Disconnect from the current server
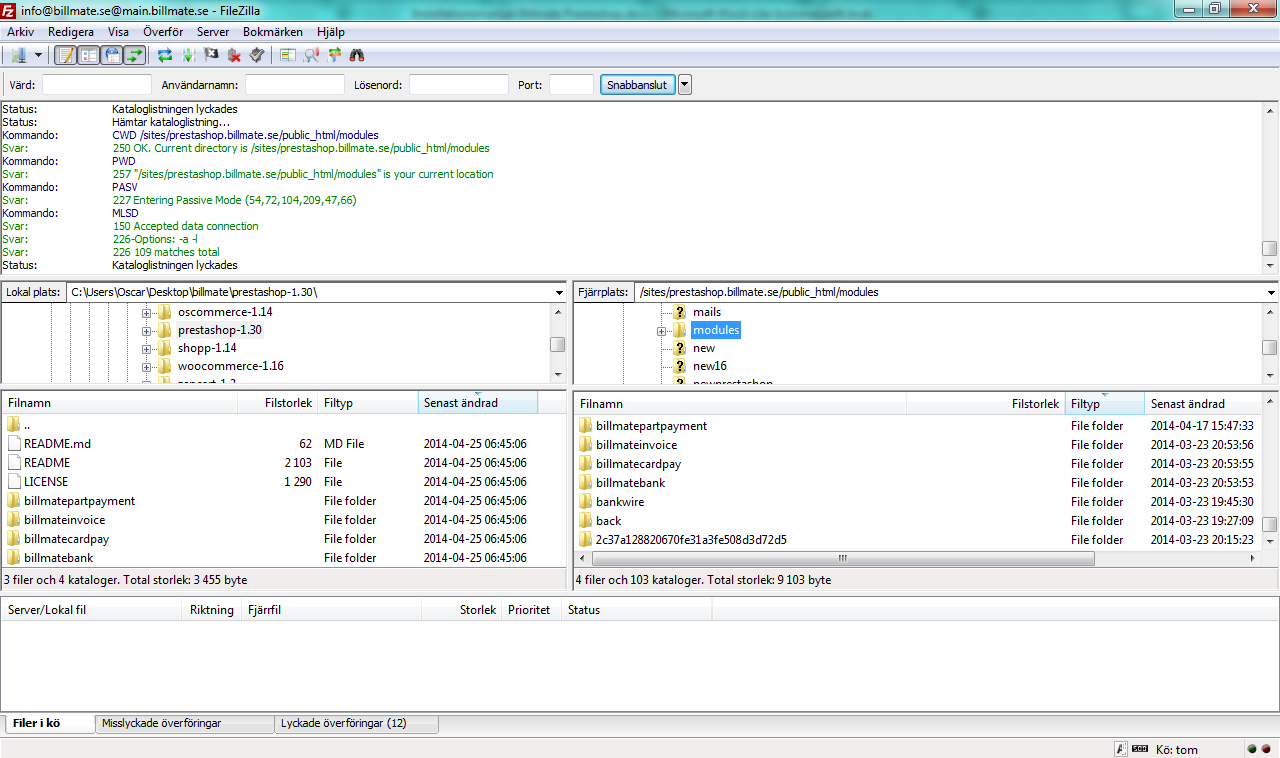 (234, 55)
